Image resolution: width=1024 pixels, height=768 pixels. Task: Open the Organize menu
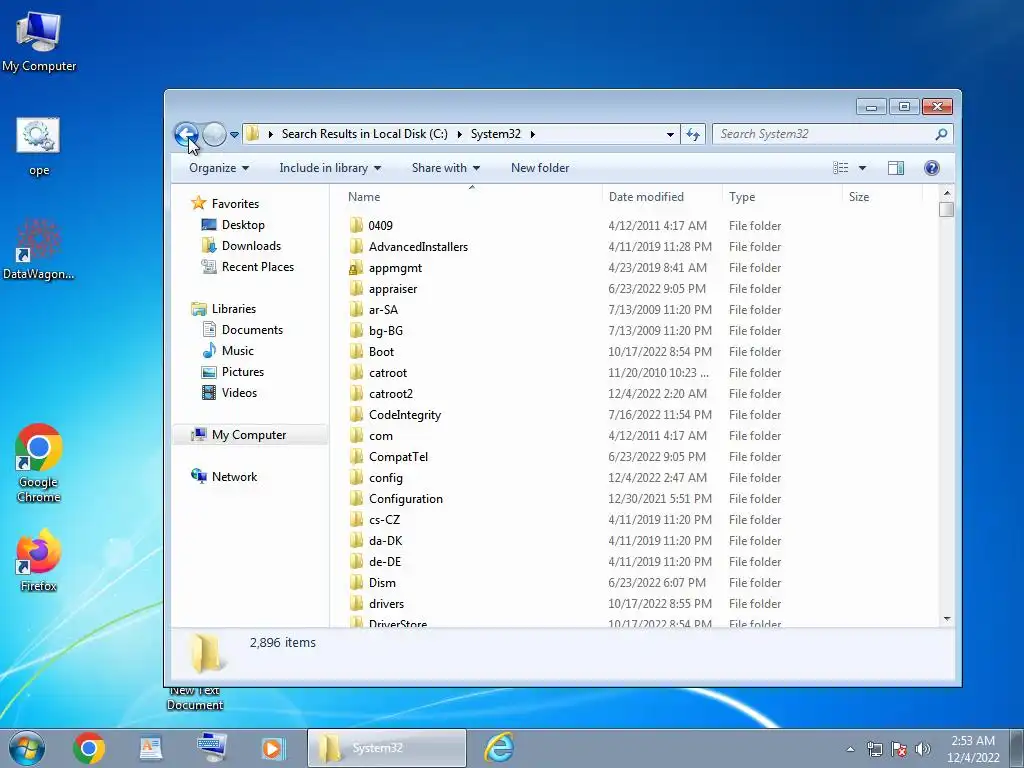point(219,168)
